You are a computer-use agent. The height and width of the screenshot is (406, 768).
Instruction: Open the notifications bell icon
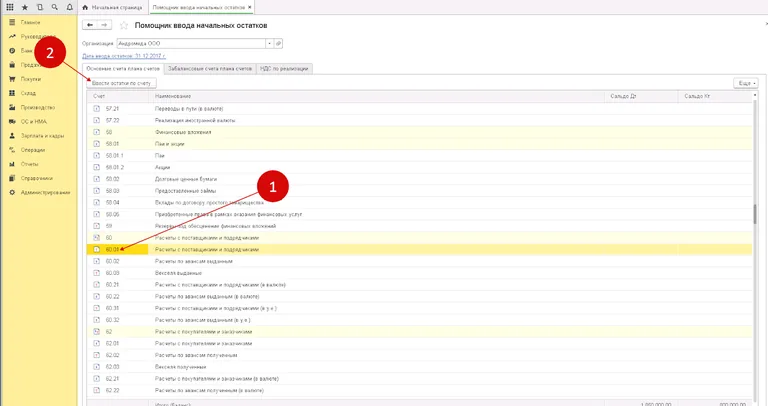pos(67,7)
